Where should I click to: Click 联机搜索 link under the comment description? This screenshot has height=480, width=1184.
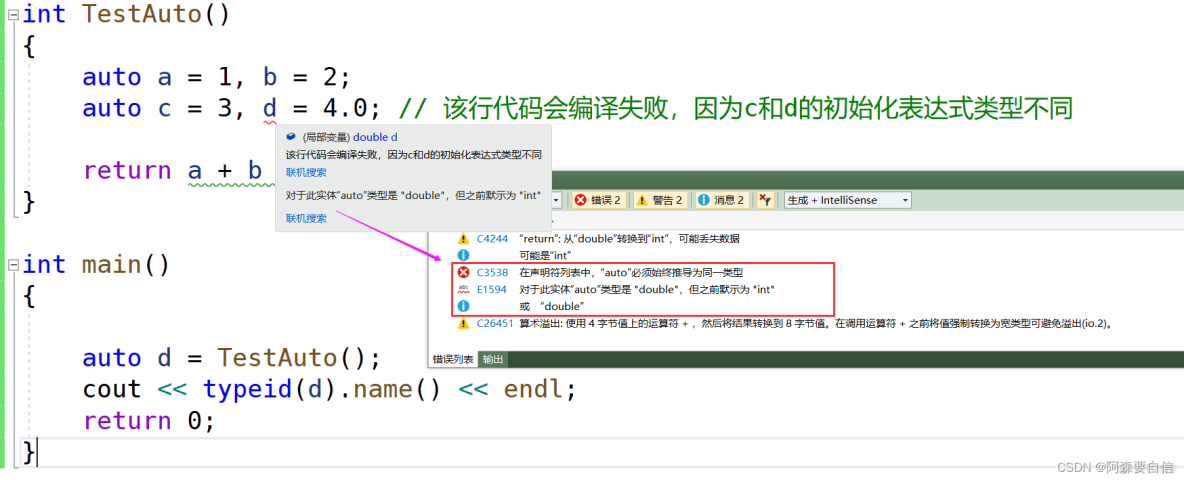tap(306, 173)
